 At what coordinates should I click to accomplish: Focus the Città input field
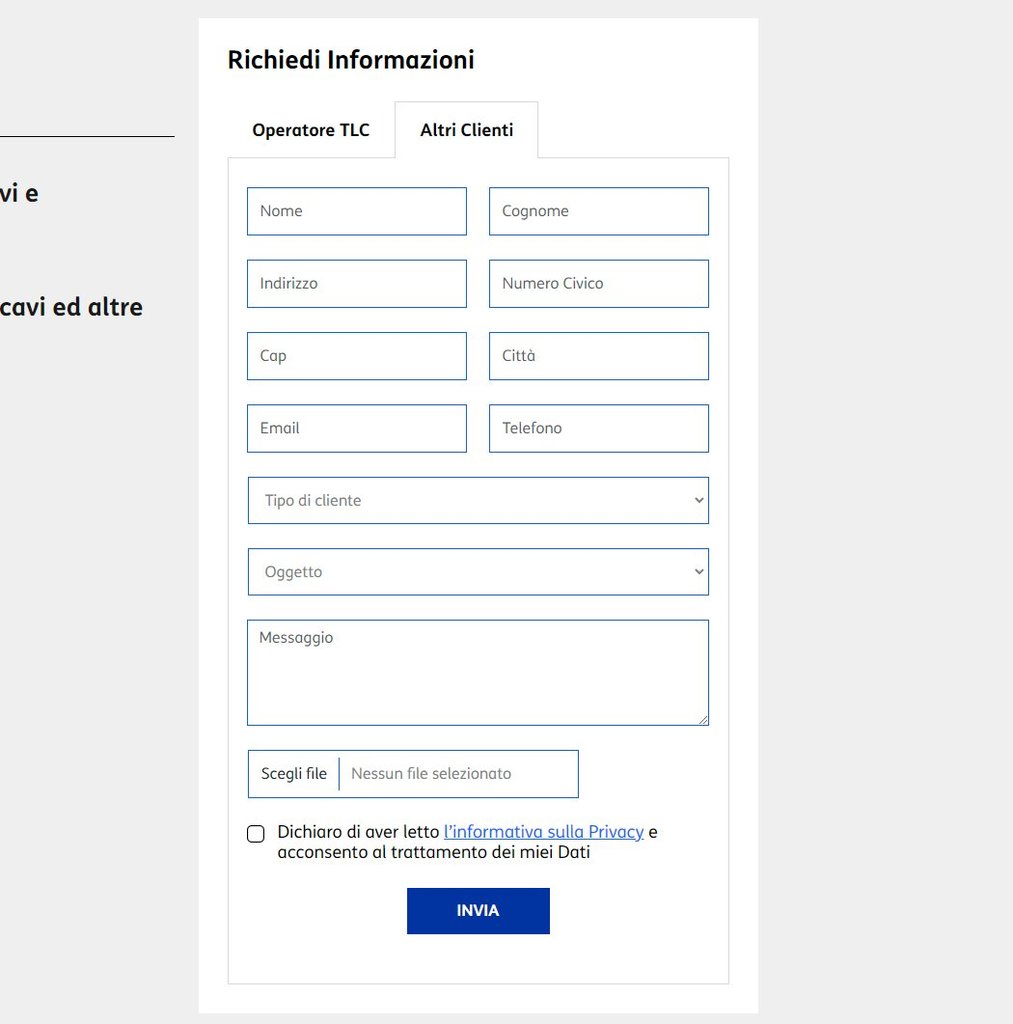598,355
